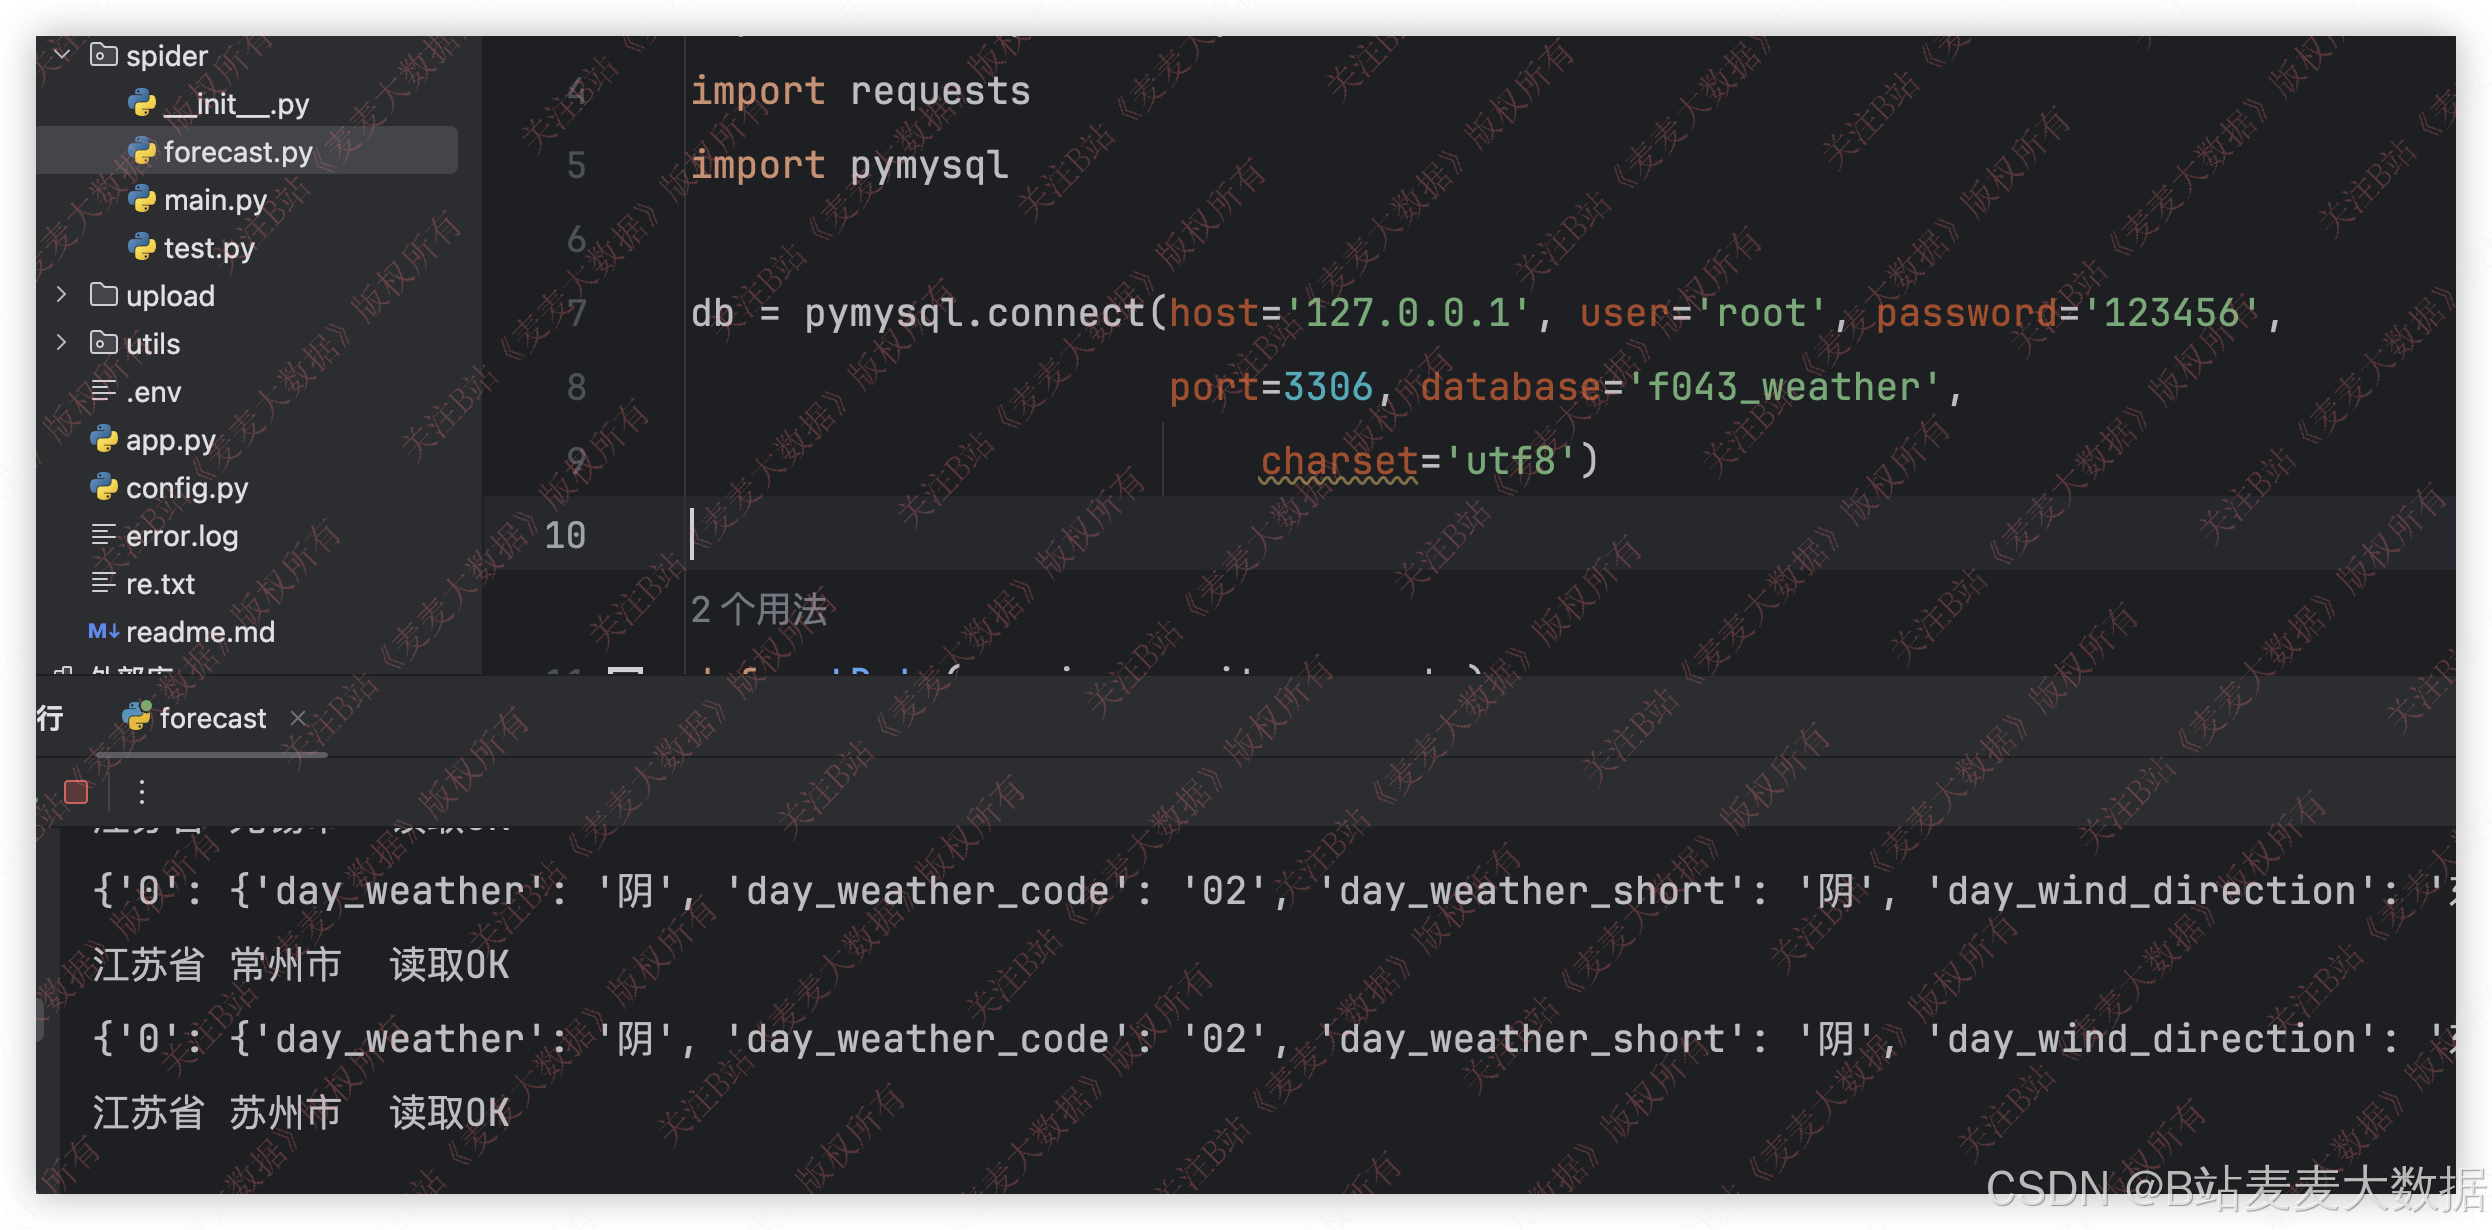Click the red Stop run button

pyautogui.click(x=76, y=792)
